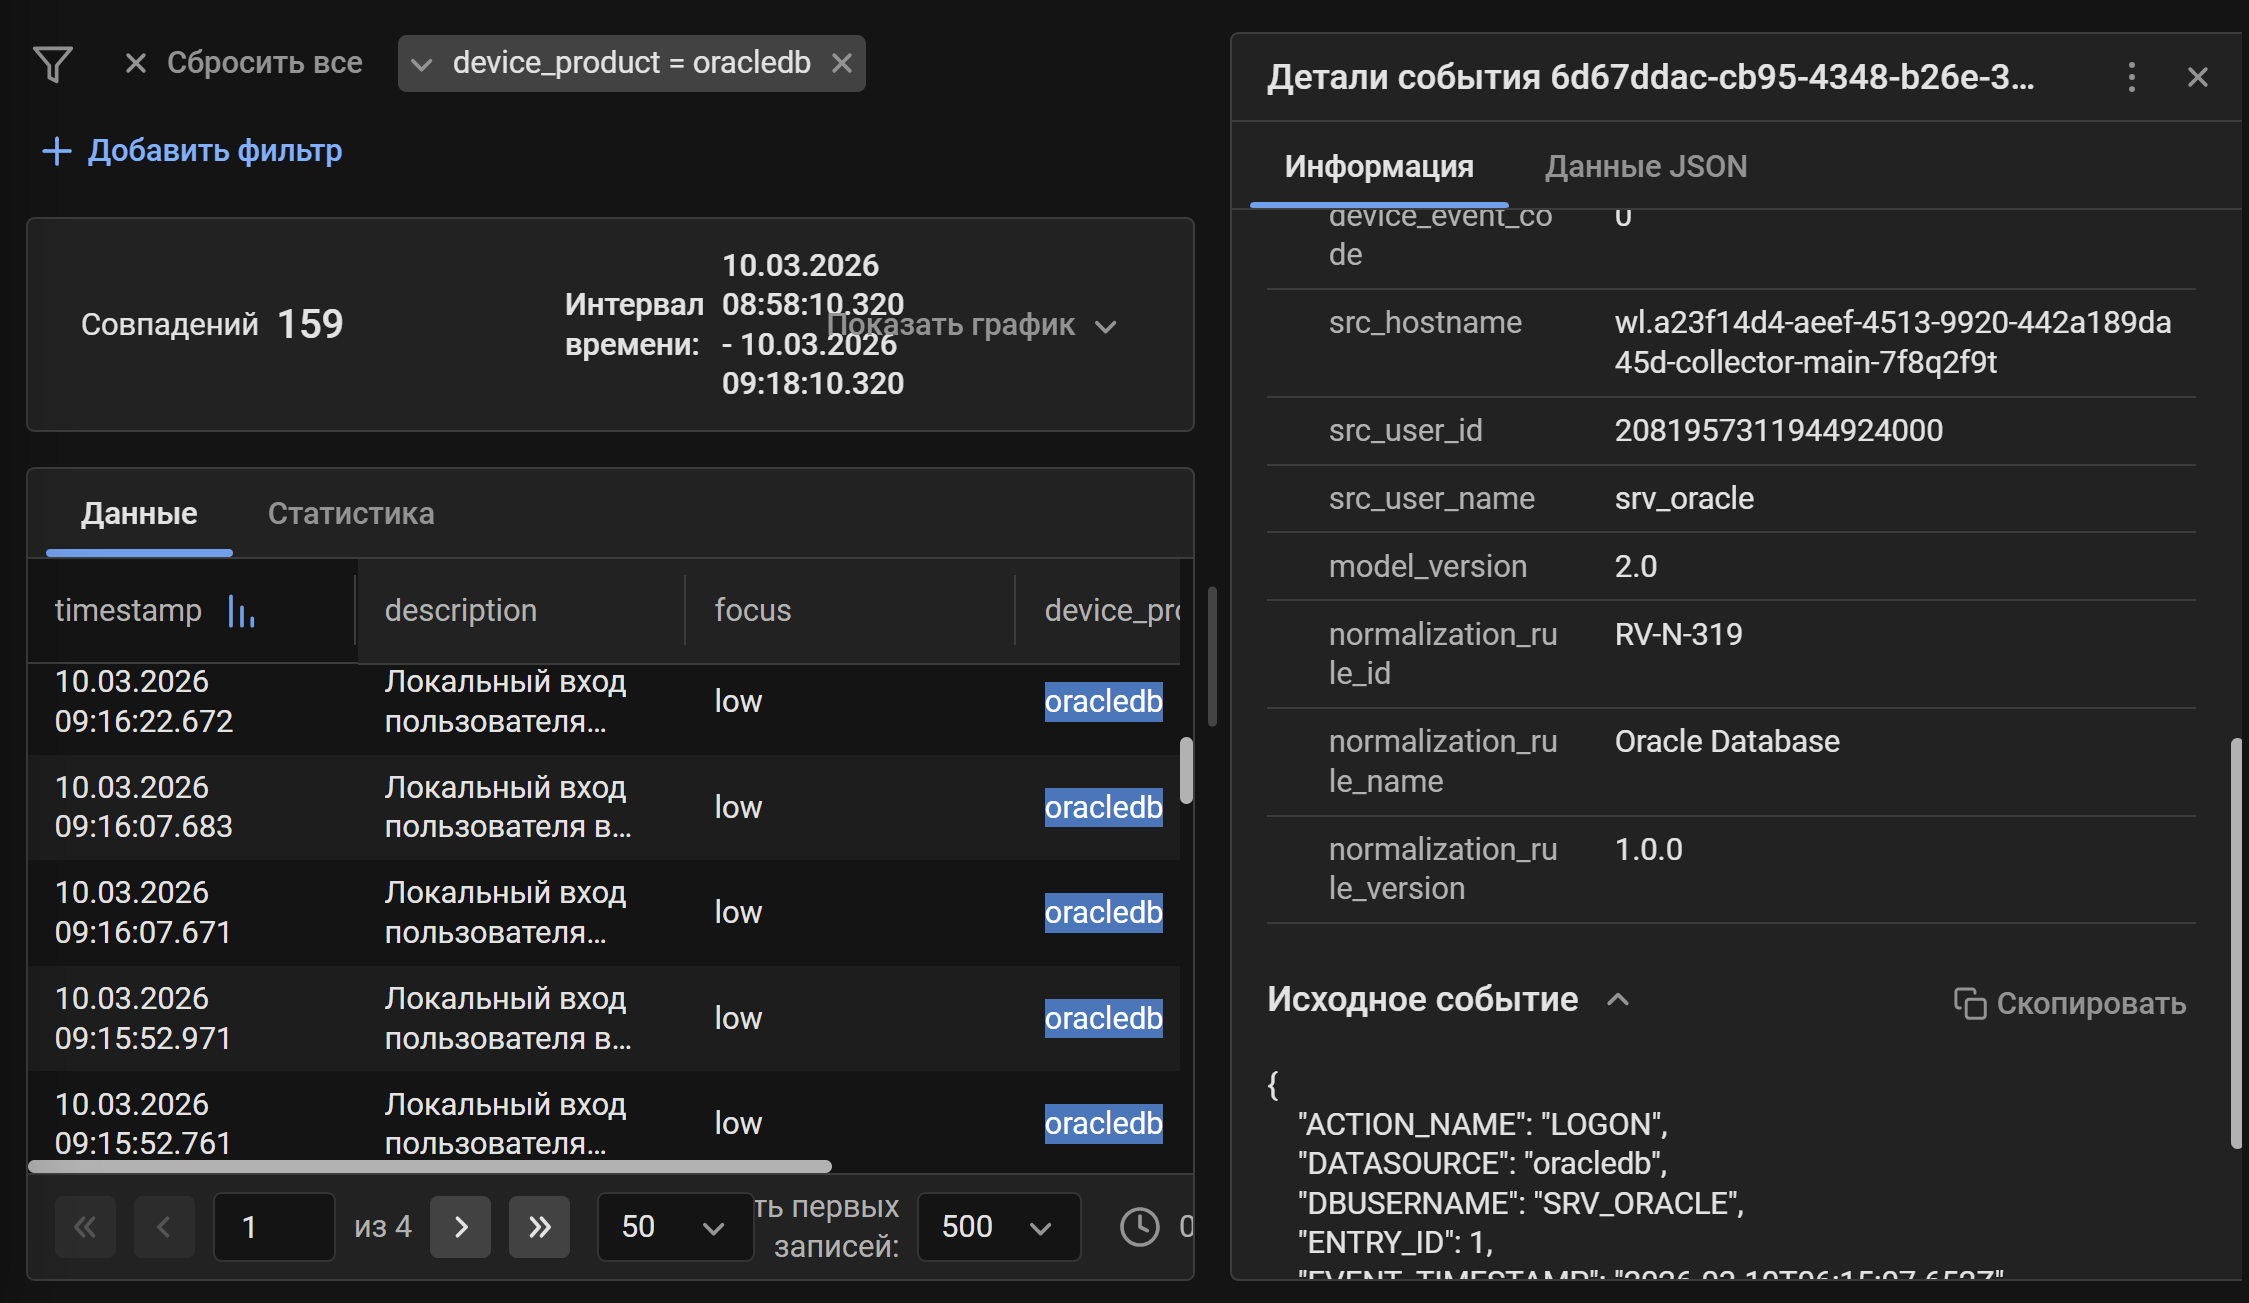Image resolution: width=2249 pixels, height=1303 pixels.
Task: Click the page number input field
Action: [272, 1227]
